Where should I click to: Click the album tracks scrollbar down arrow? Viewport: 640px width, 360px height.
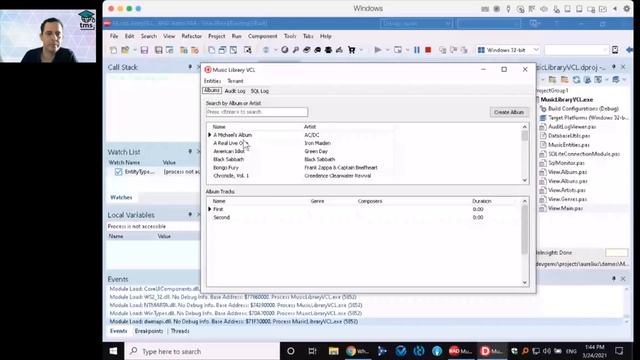(524, 282)
